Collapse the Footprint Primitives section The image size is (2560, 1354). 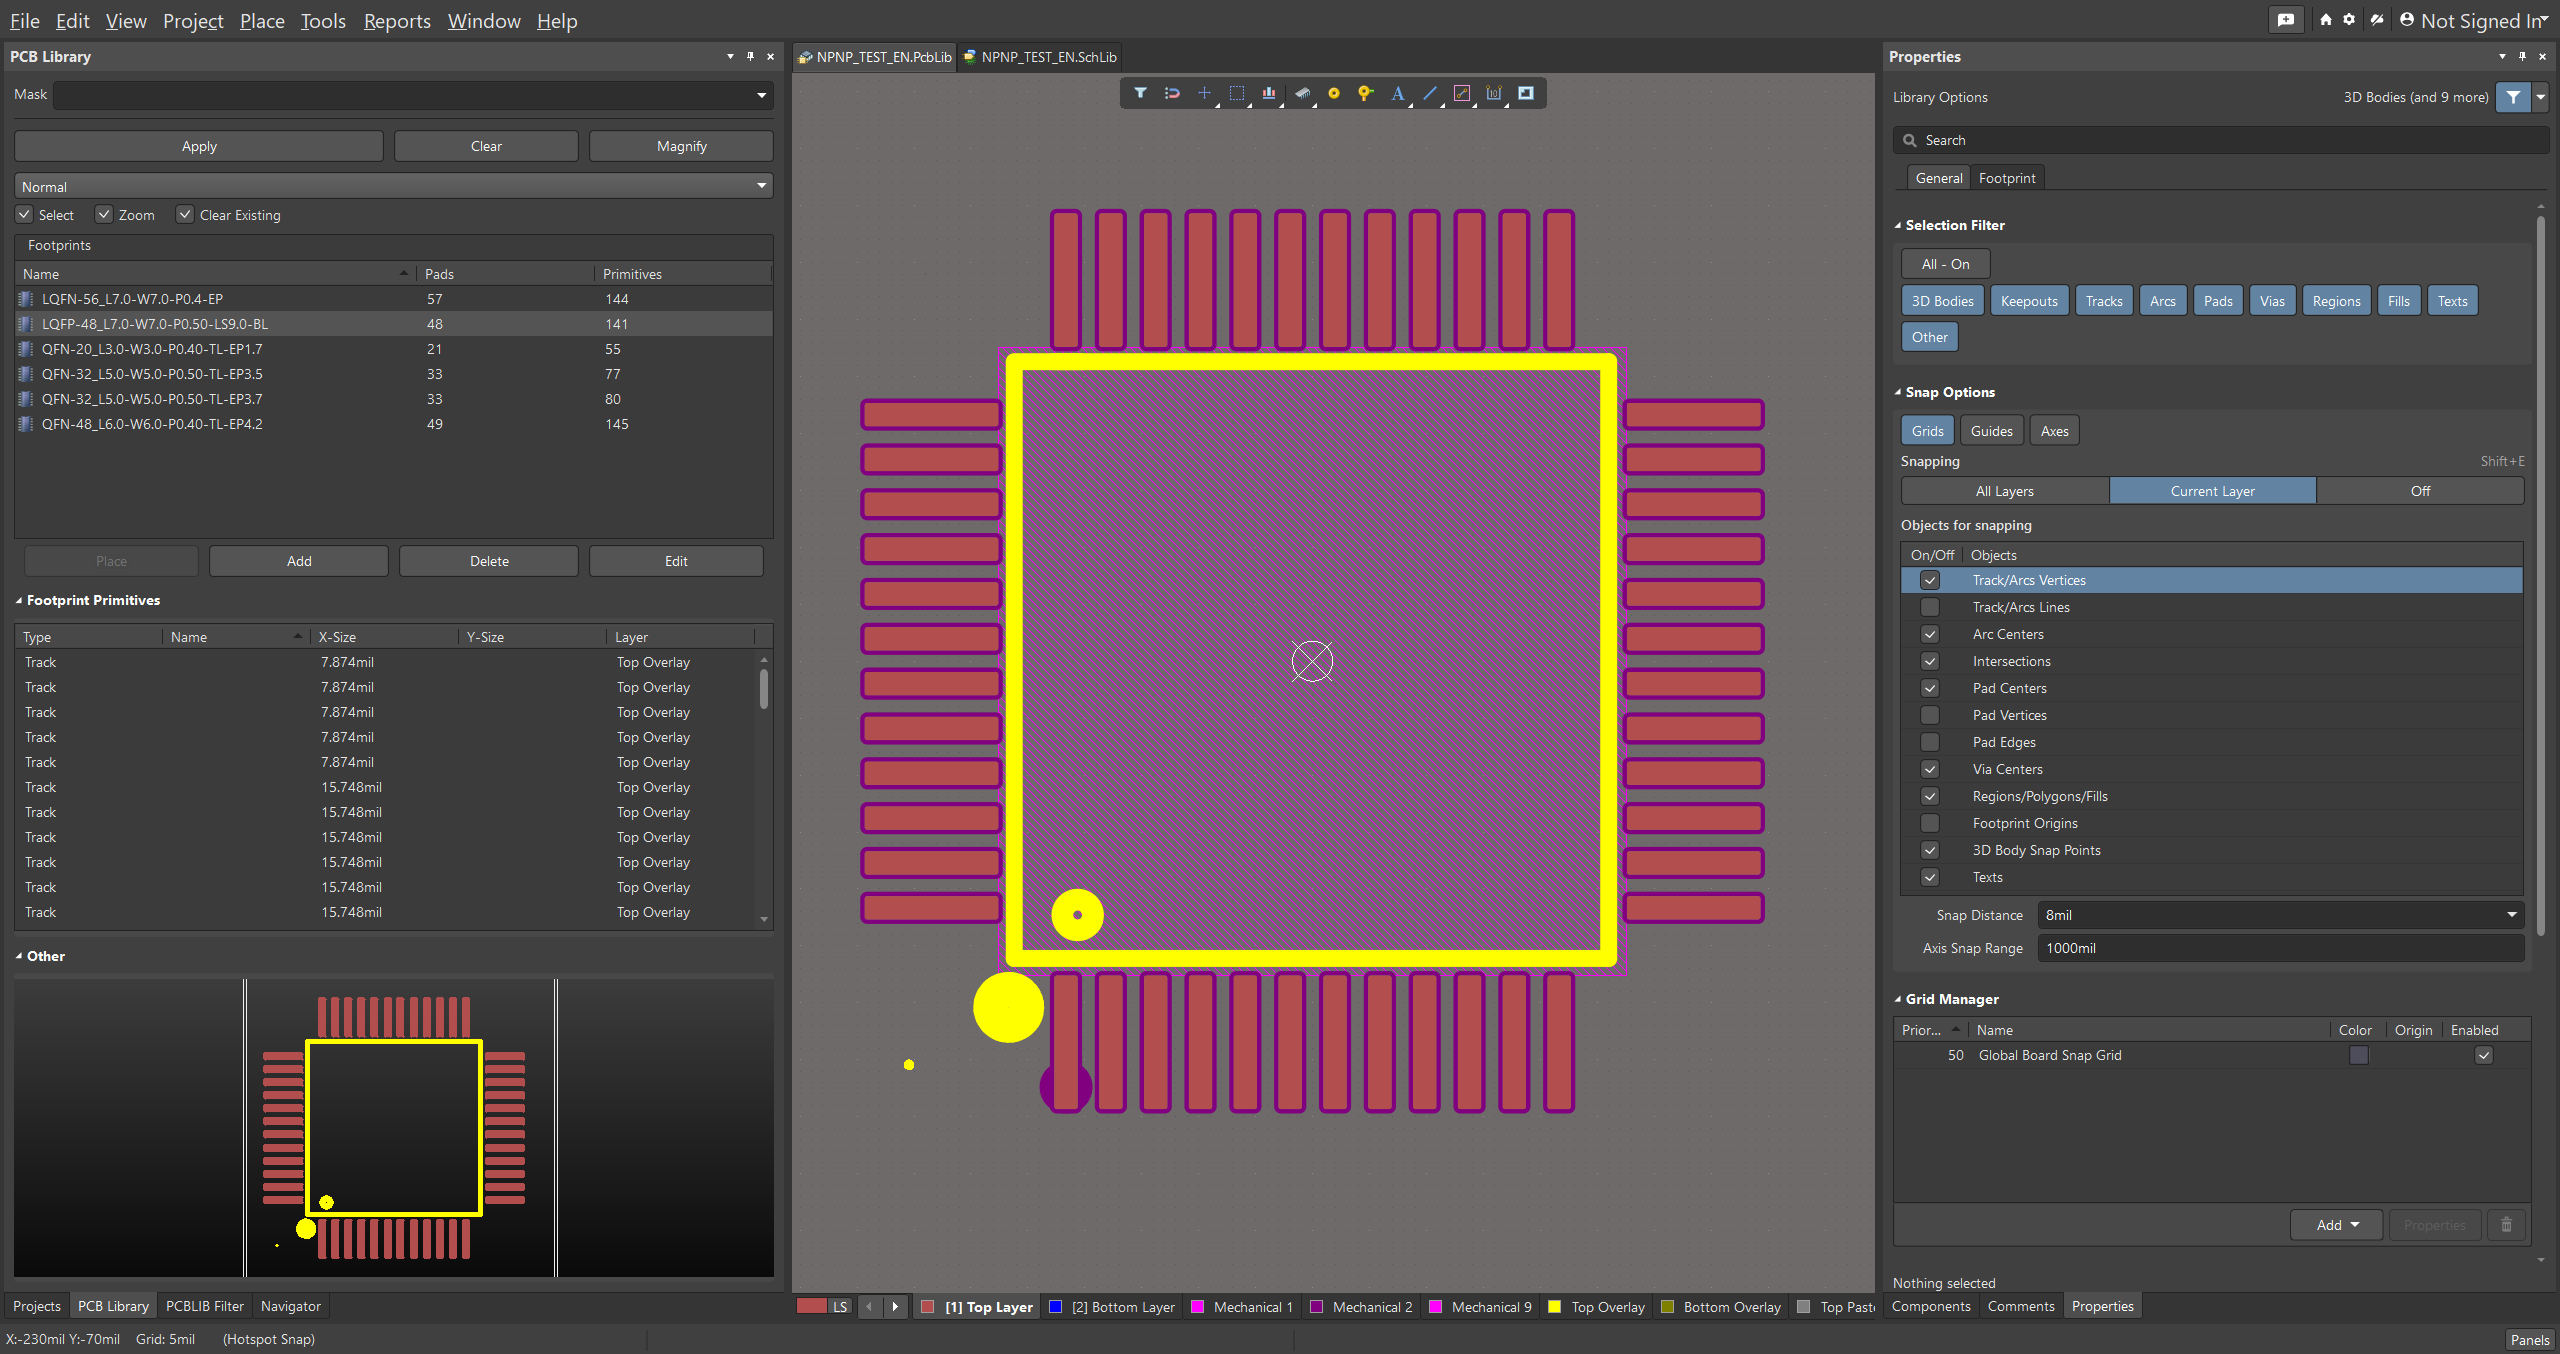[19, 601]
